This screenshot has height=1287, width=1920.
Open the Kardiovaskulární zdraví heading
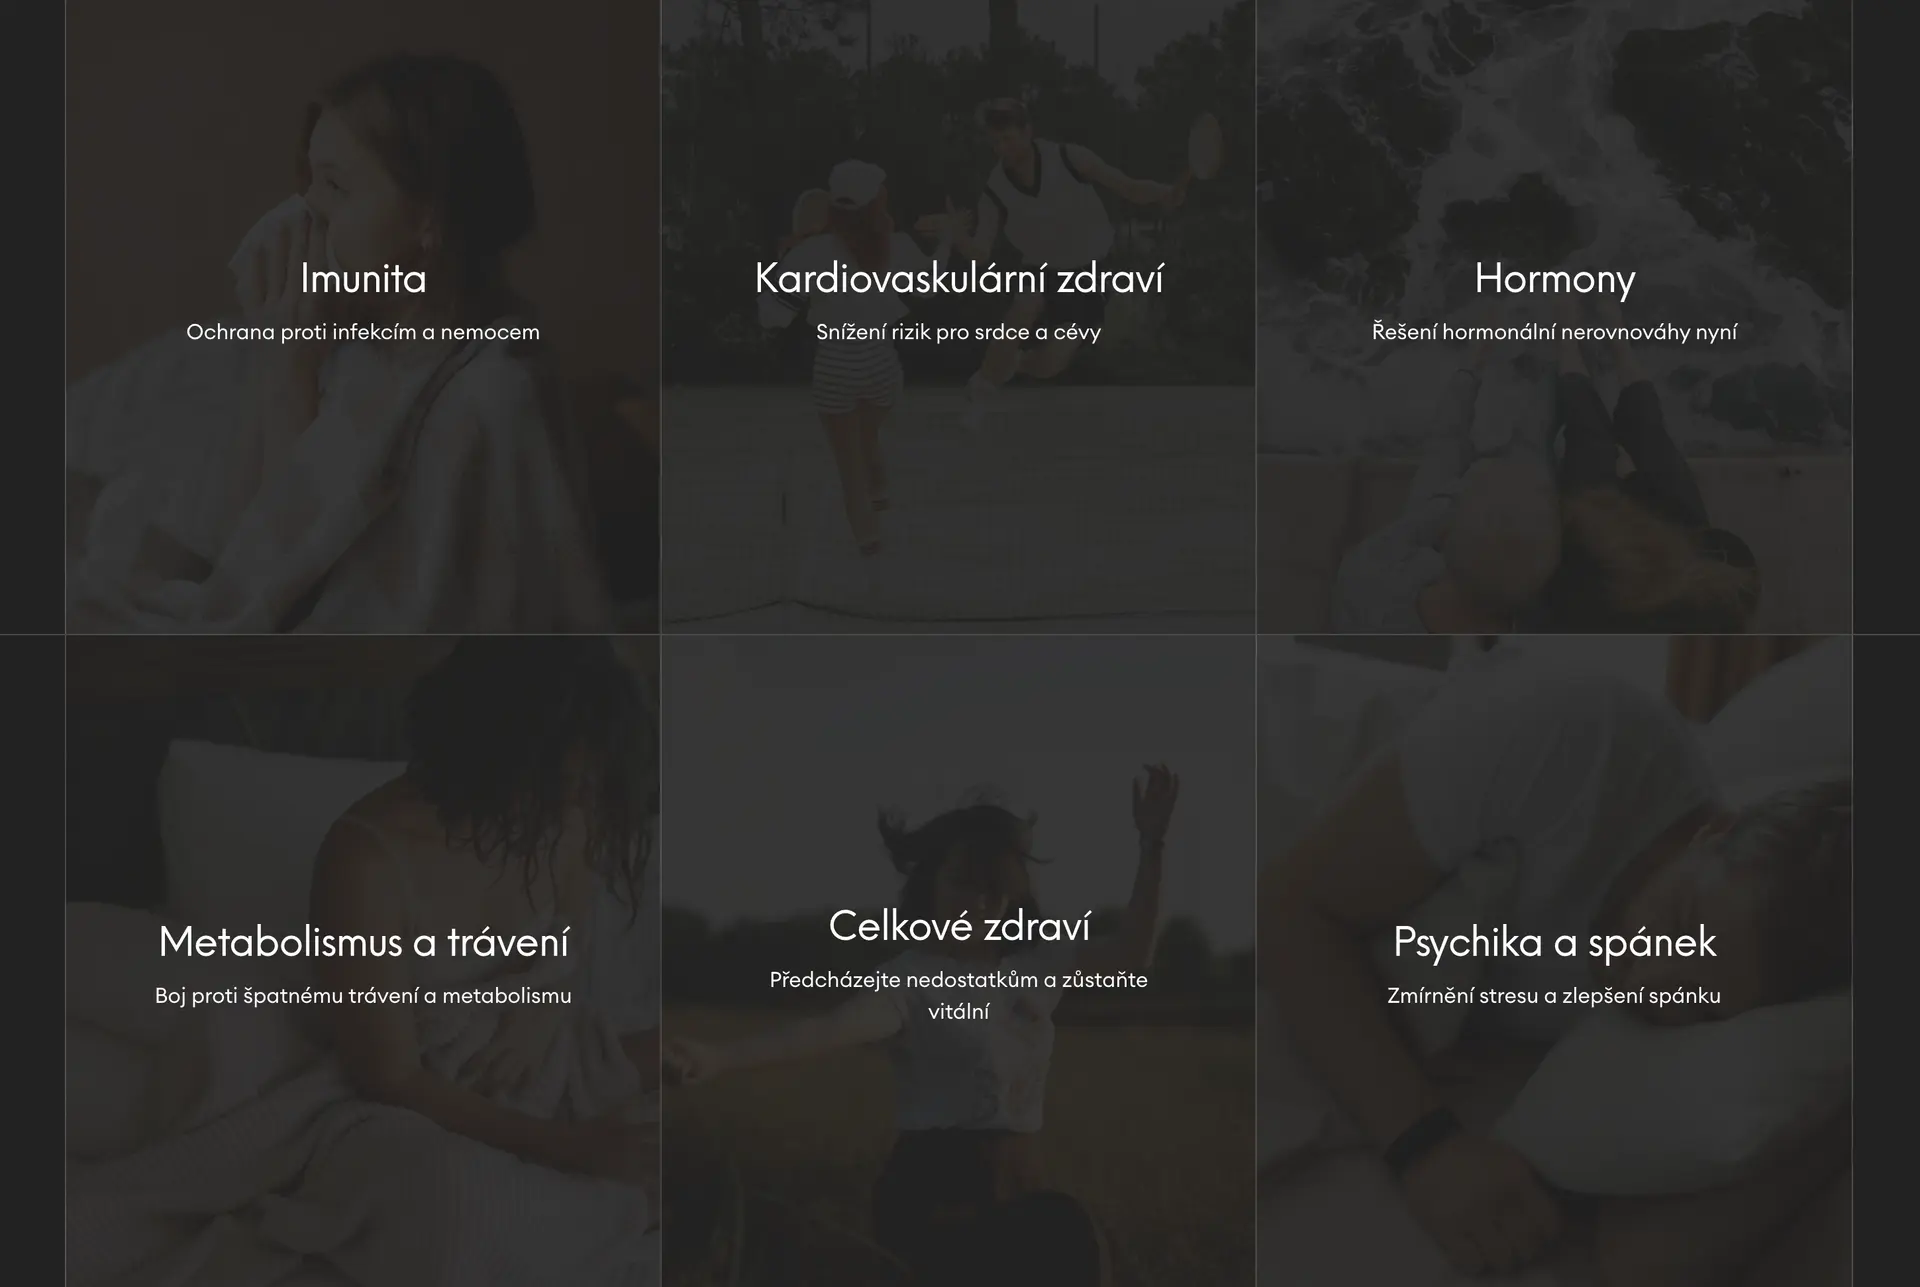[x=958, y=278]
